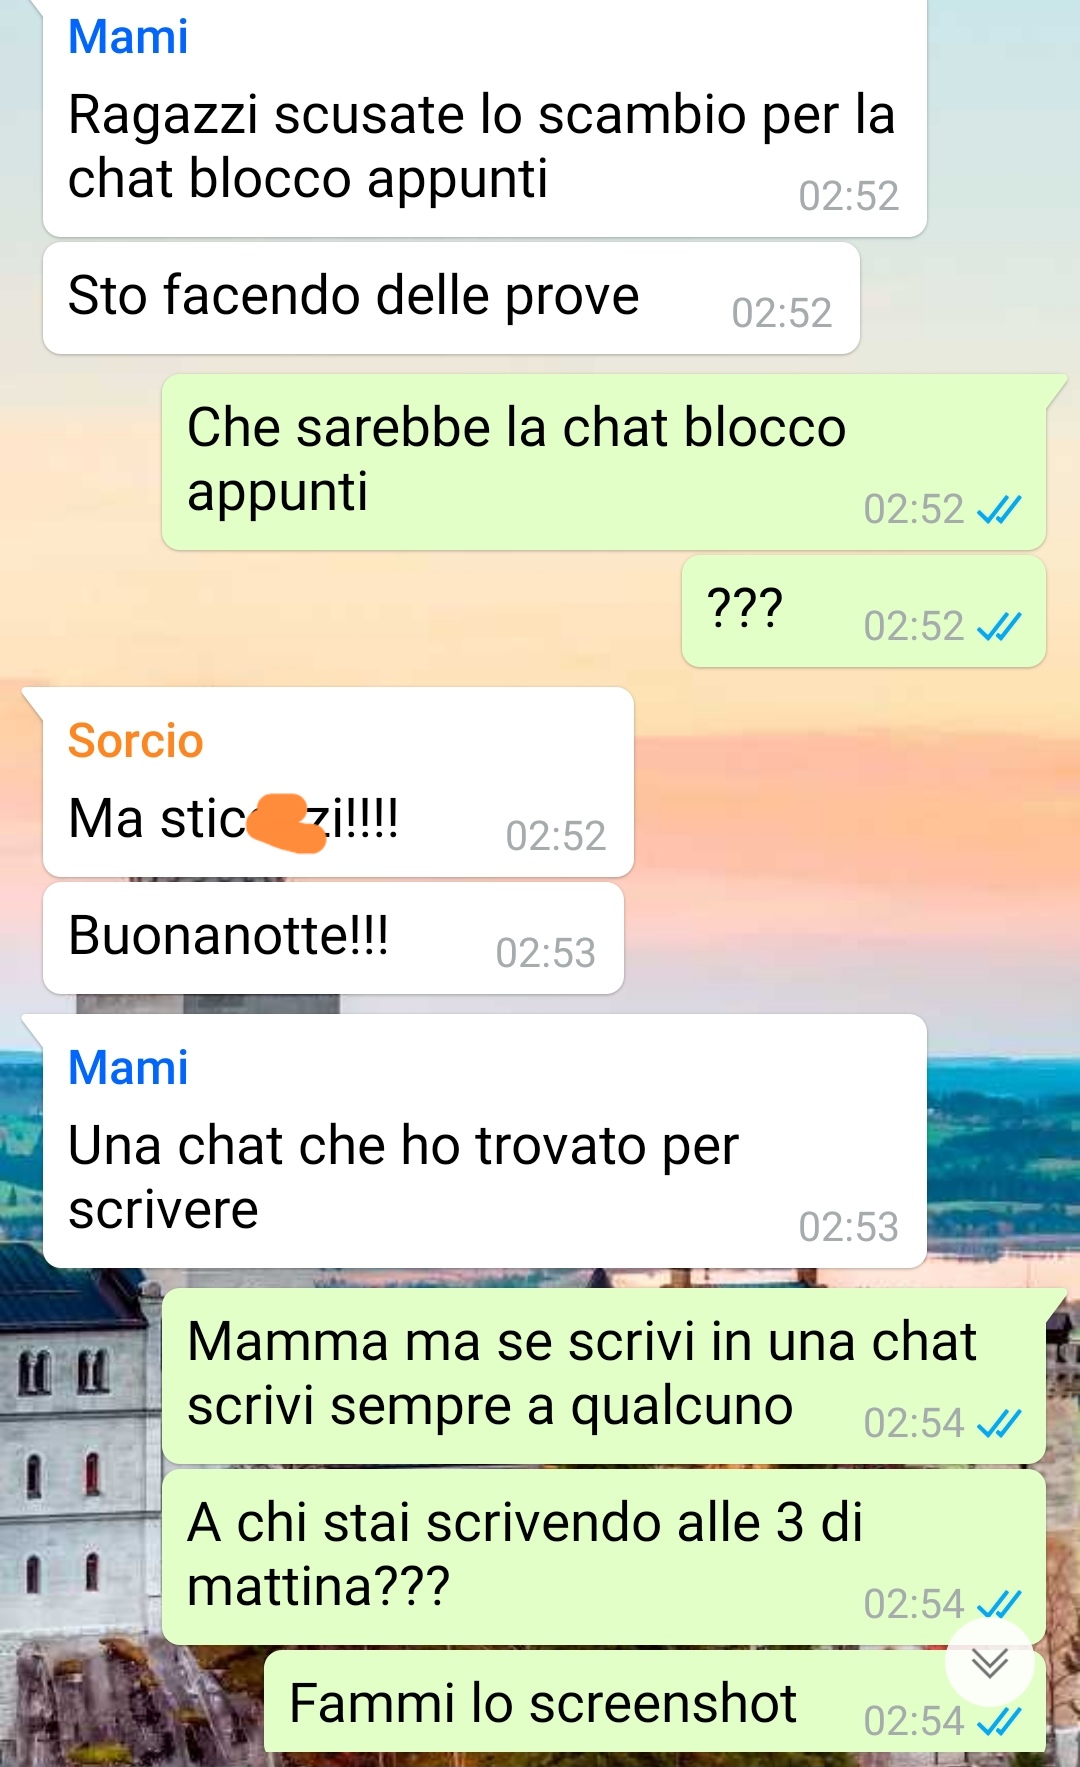Tap read ticks on 'A chi stai scrivendo' message
This screenshot has height=1767, width=1080.
999,1604
